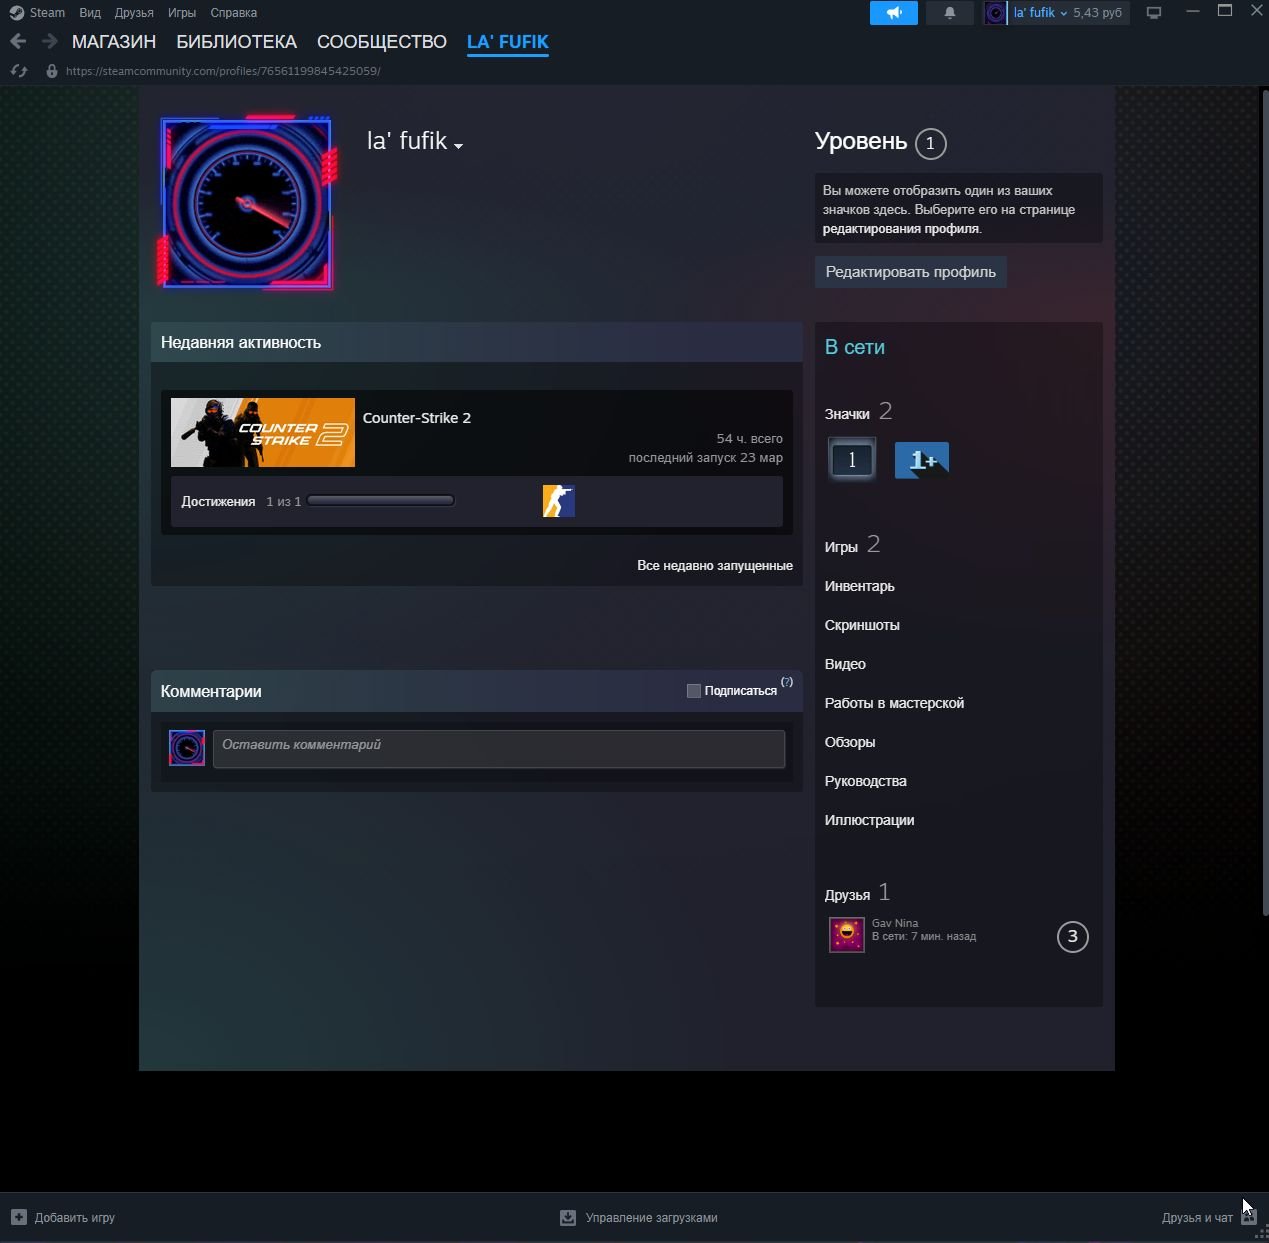Open the Steam menu
The image size is (1269, 1243).
(x=48, y=13)
